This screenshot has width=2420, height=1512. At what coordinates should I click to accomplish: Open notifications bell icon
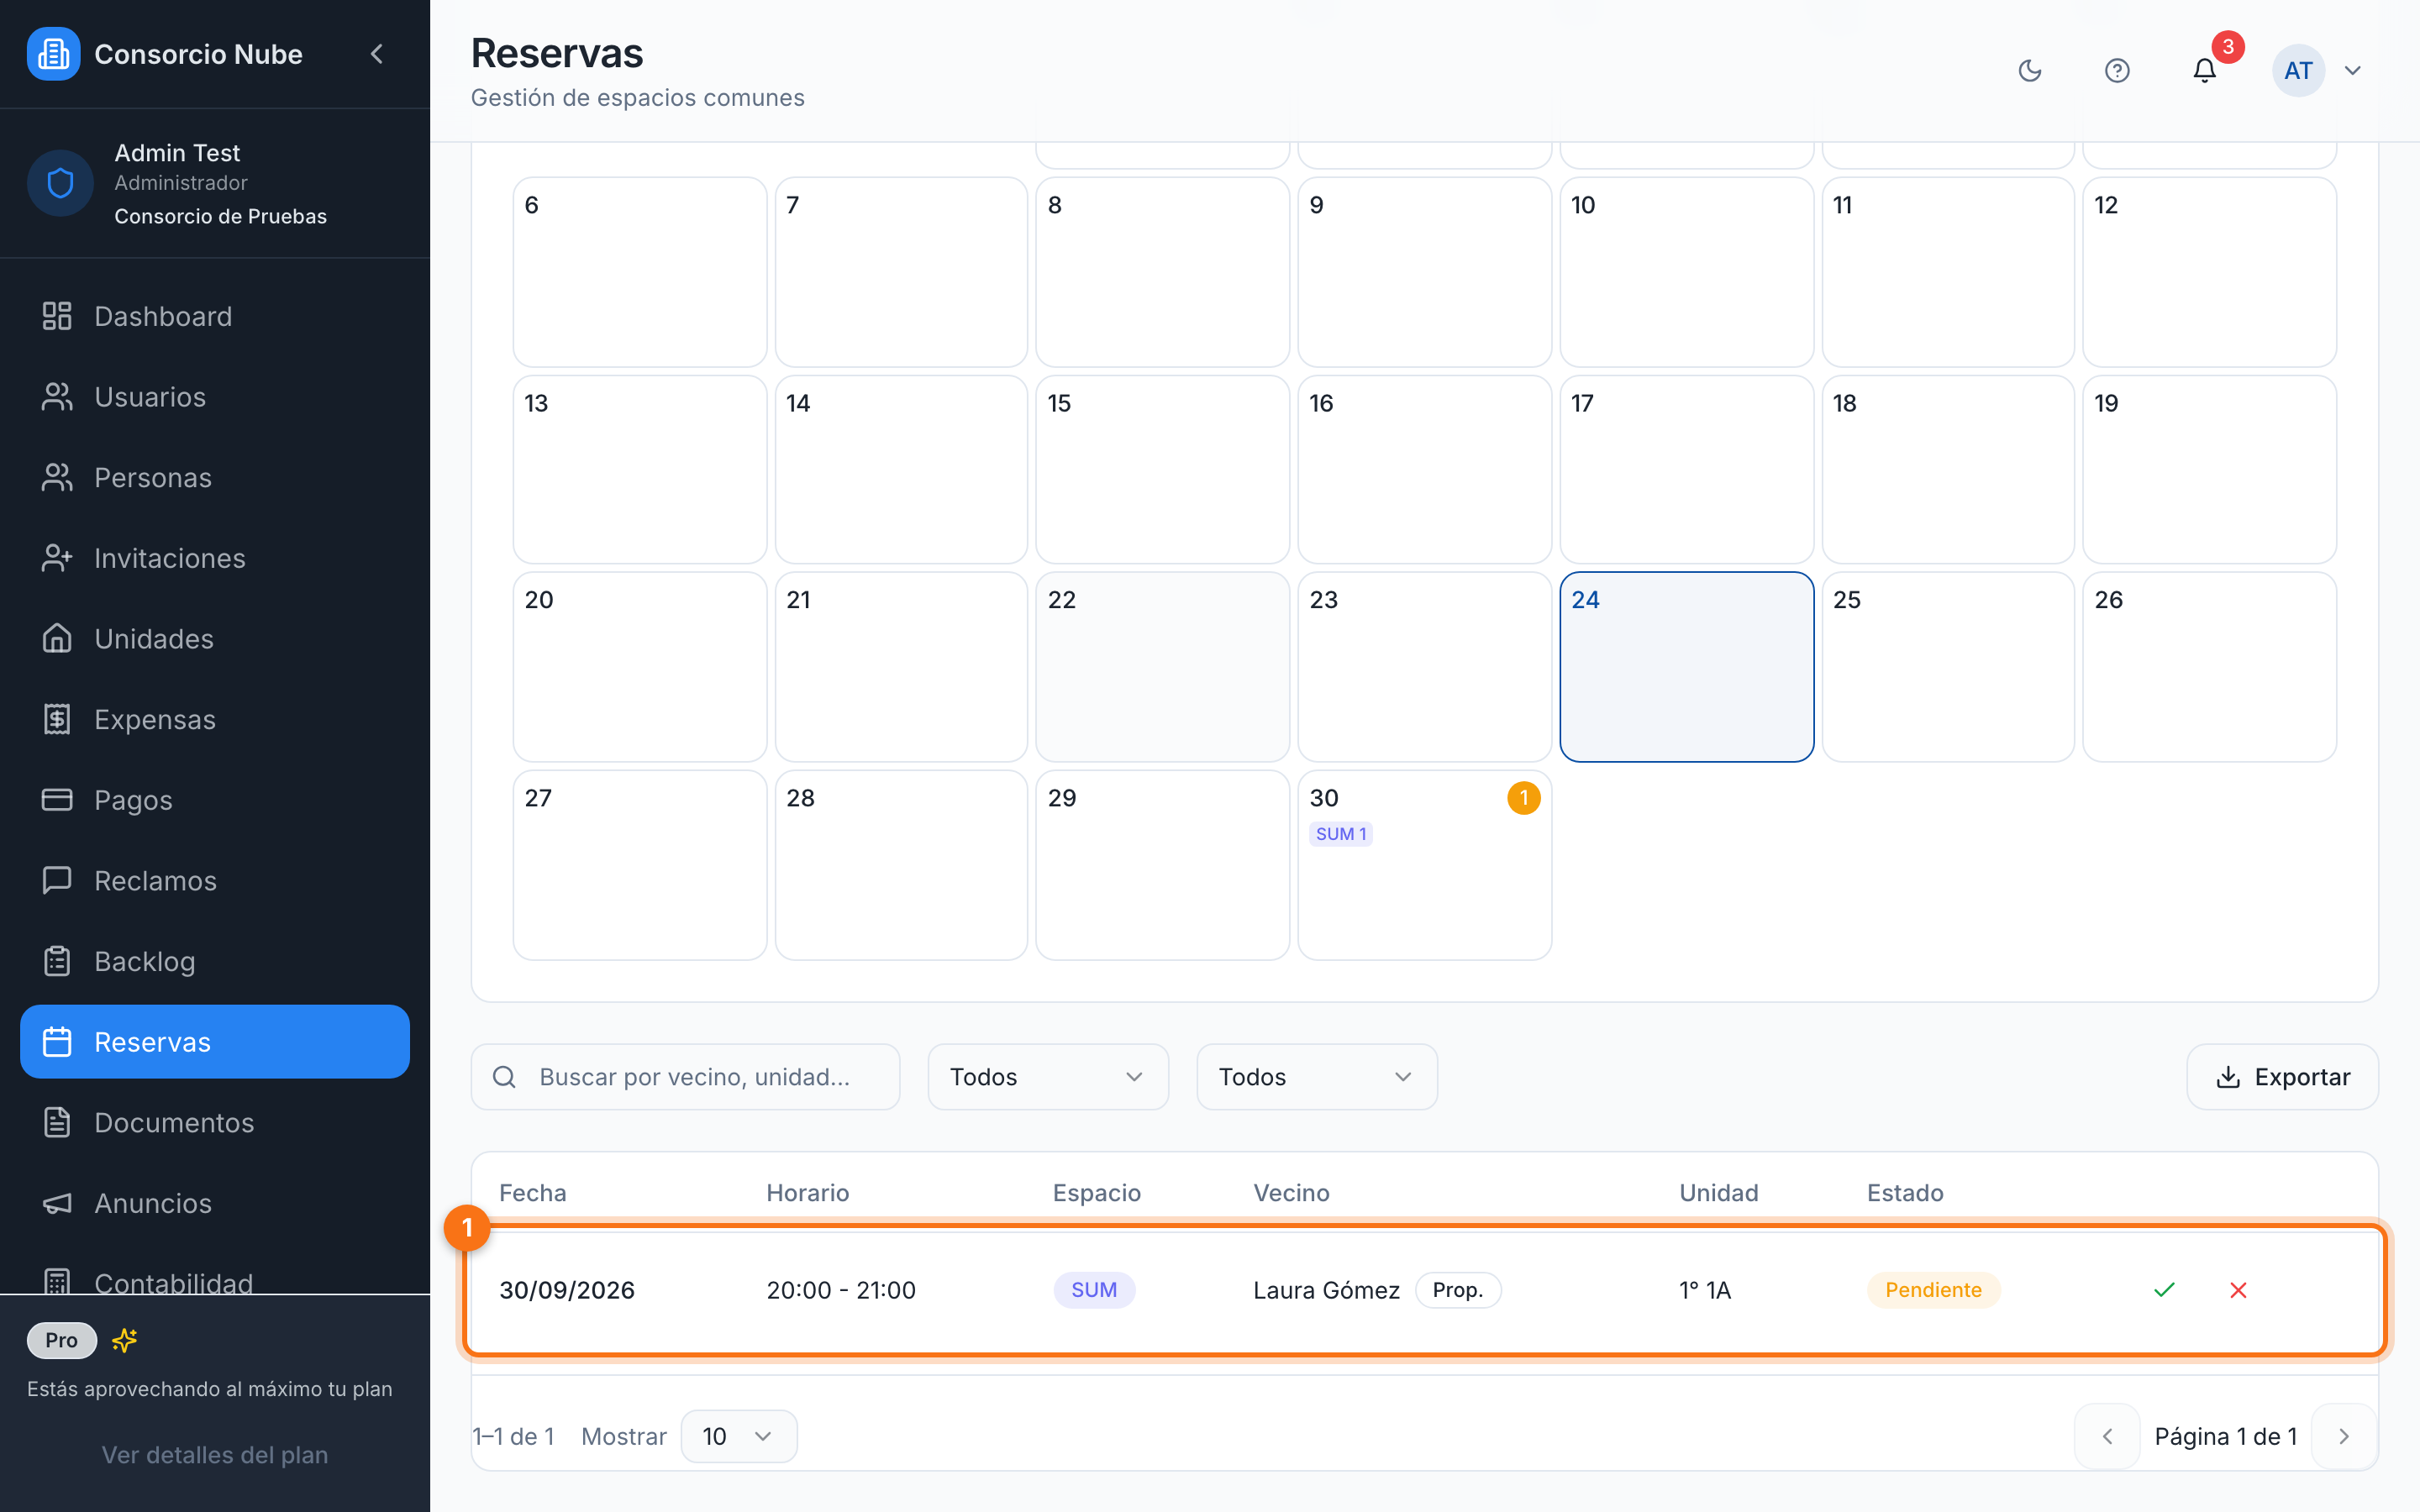click(x=2205, y=70)
